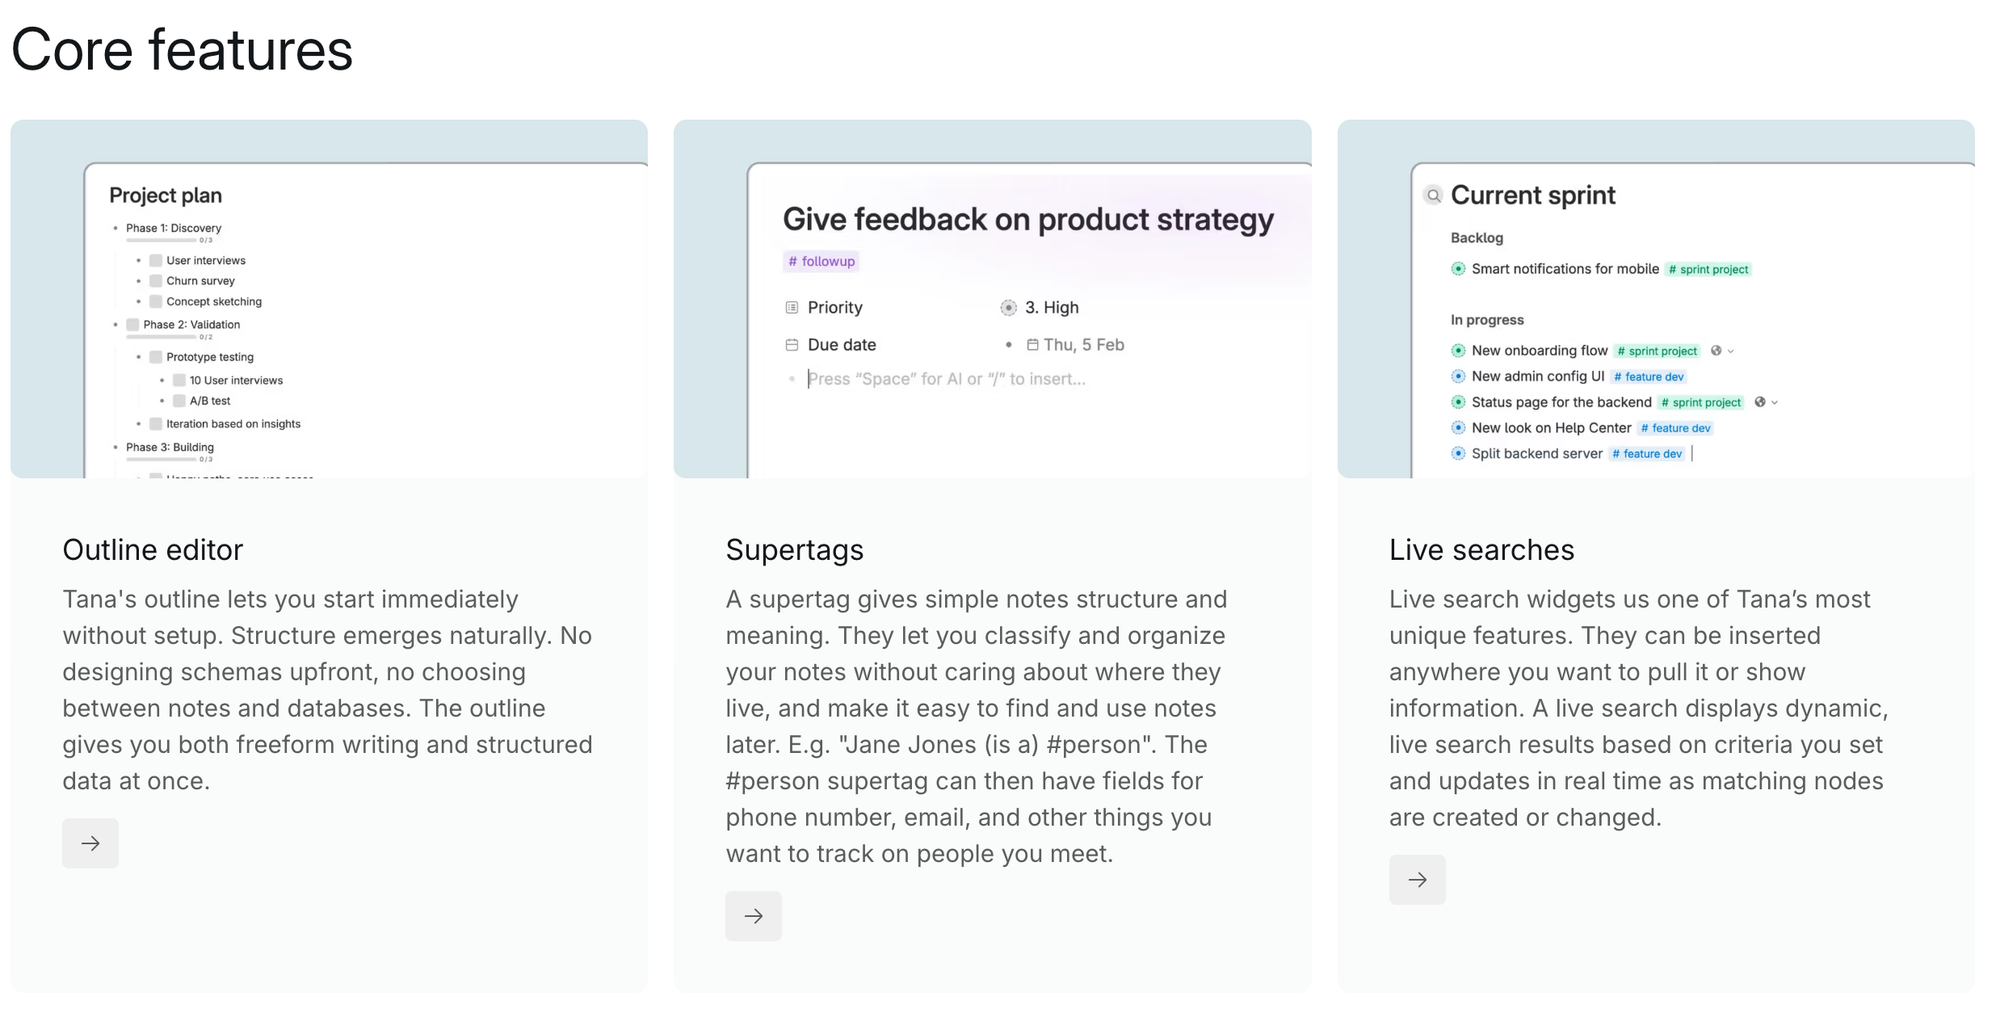
Task: Tick the Prototype testing checkbox
Action: (x=156, y=357)
